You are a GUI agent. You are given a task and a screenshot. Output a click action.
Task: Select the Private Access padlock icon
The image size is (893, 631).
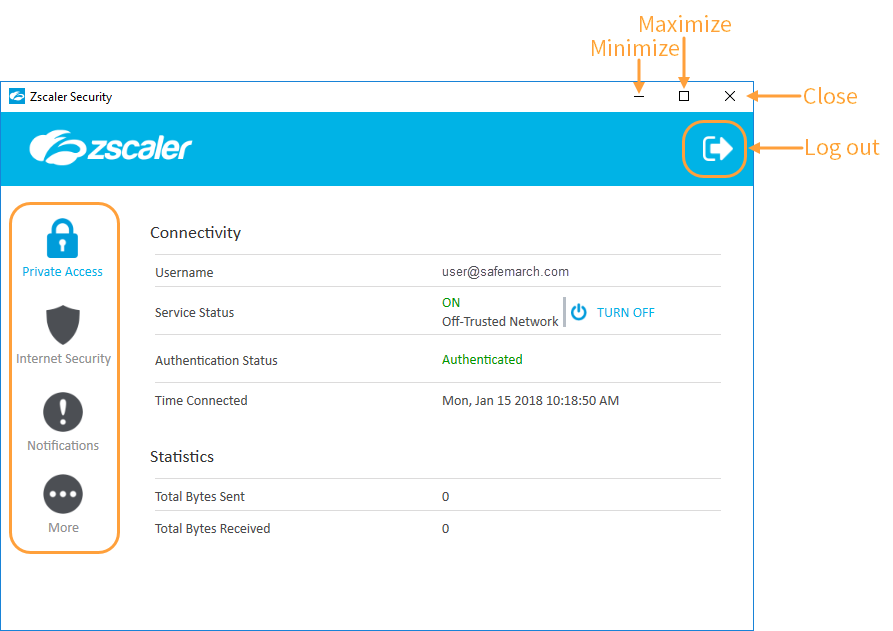tap(63, 238)
